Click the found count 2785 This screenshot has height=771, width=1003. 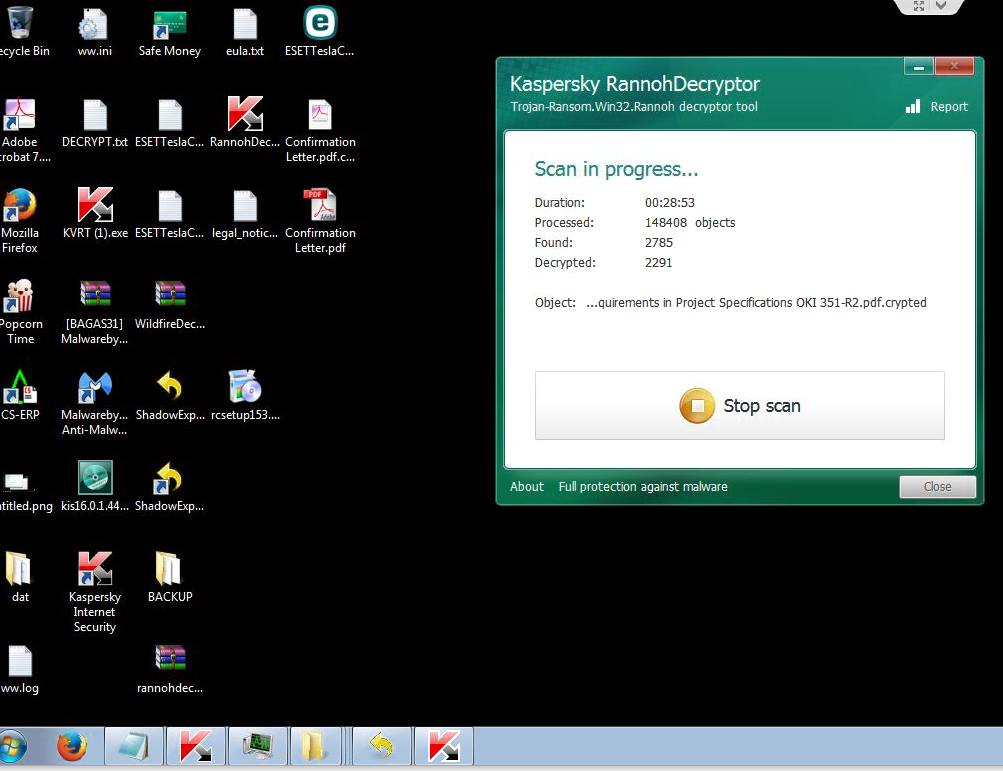658,242
